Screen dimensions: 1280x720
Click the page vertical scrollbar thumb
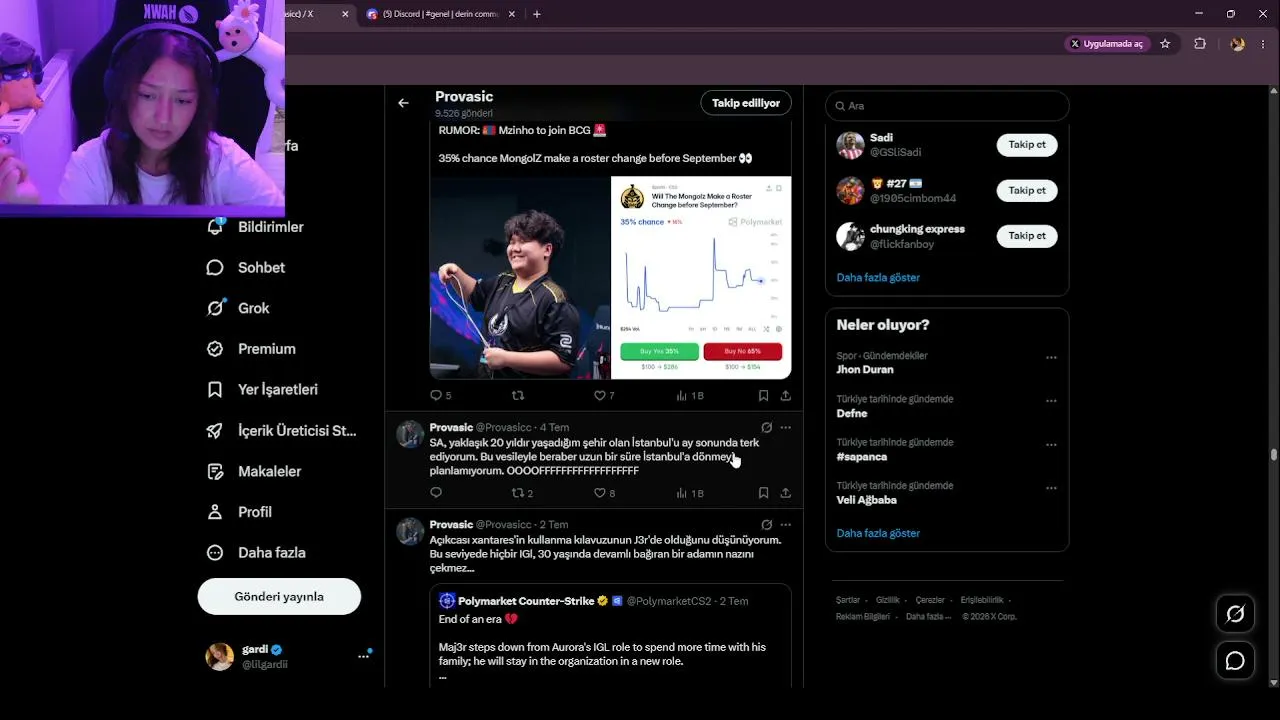click(1273, 454)
